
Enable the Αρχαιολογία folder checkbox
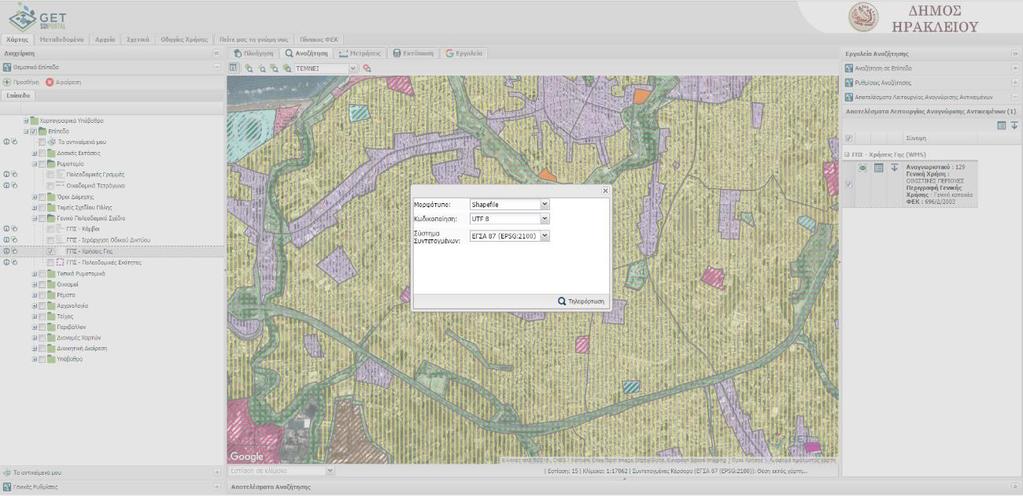(x=42, y=305)
